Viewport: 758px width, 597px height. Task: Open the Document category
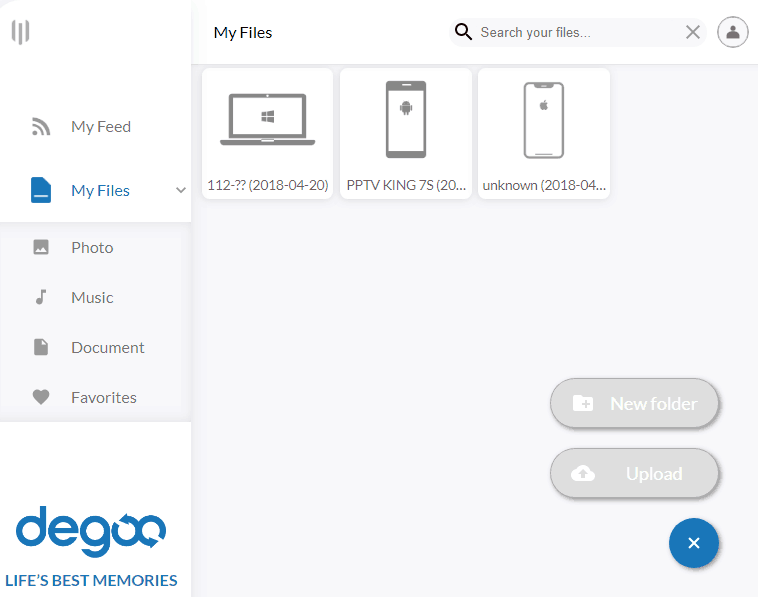107,348
